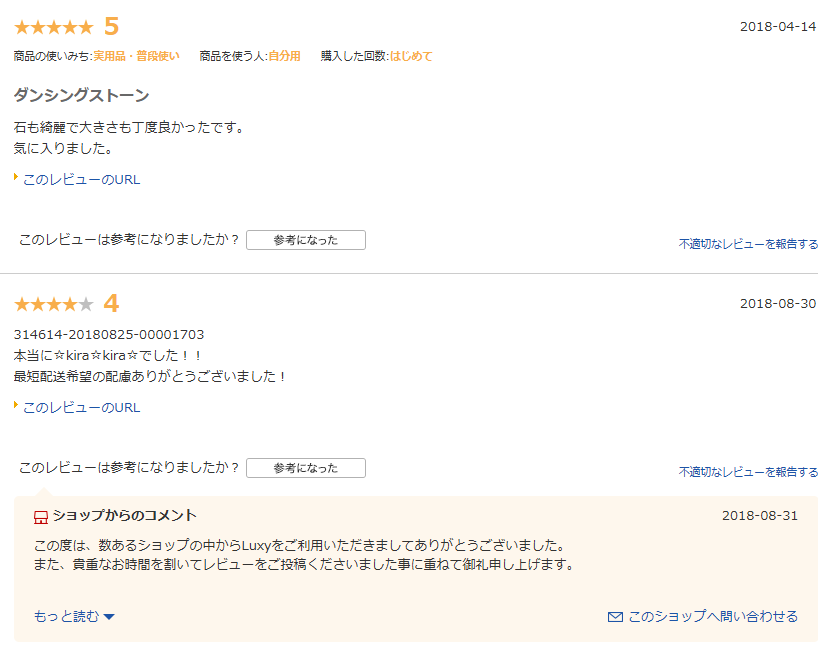Click the four-star rating of the second review
Image resolution: width=829 pixels, height=653 pixels.
[x=53, y=304]
